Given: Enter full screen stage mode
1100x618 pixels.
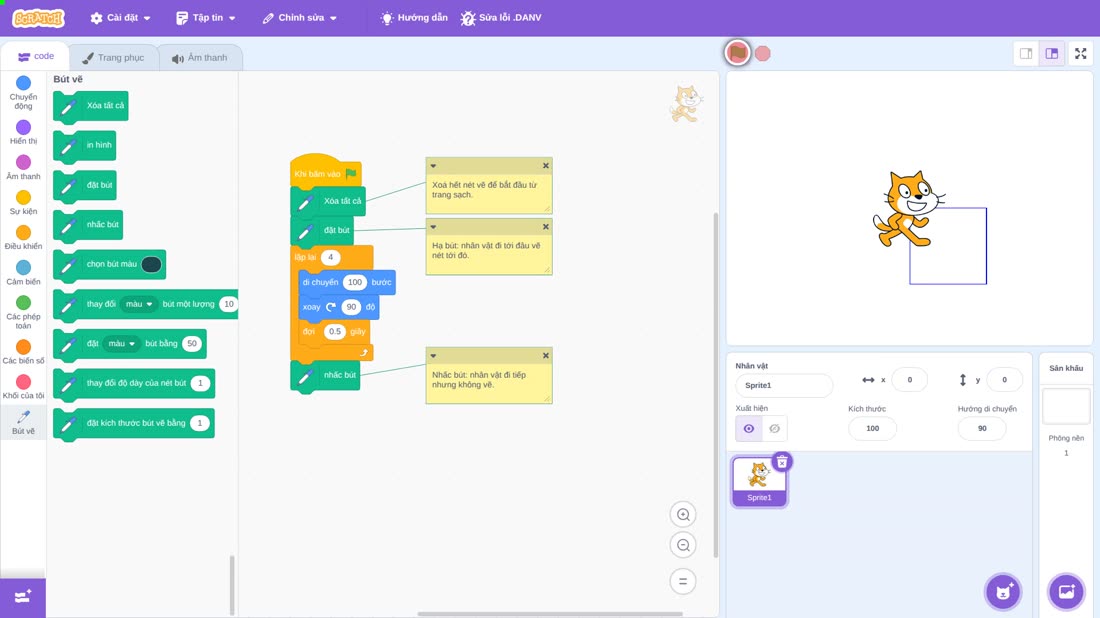Looking at the screenshot, I should click(1080, 53).
